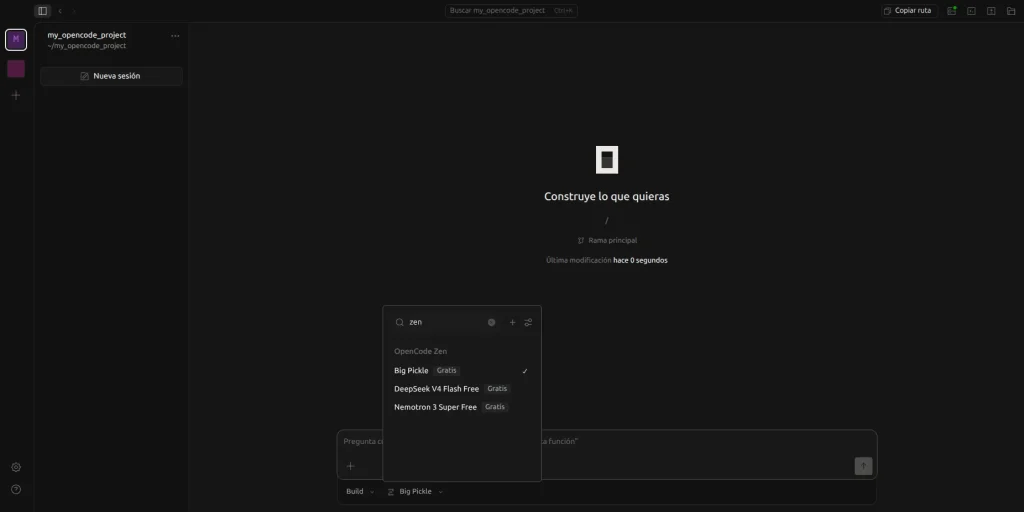This screenshot has height=512, width=1024.
Task: Click the Gratis badge next to DeepSeek
Action: pyautogui.click(x=497, y=389)
